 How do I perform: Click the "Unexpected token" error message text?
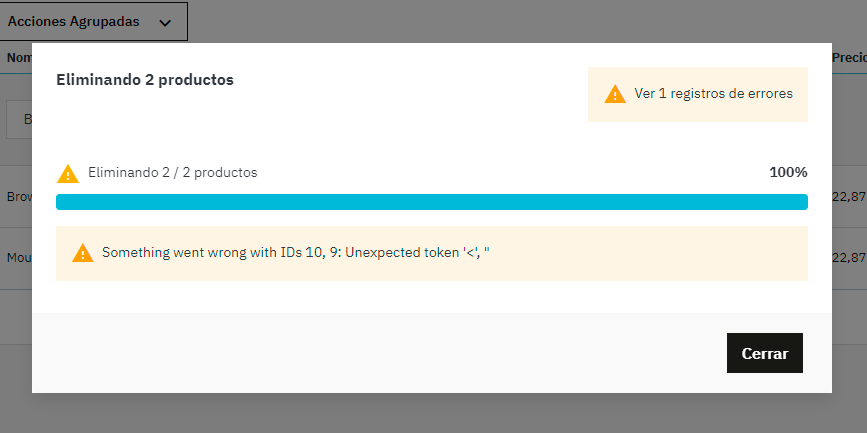point(295,253)
